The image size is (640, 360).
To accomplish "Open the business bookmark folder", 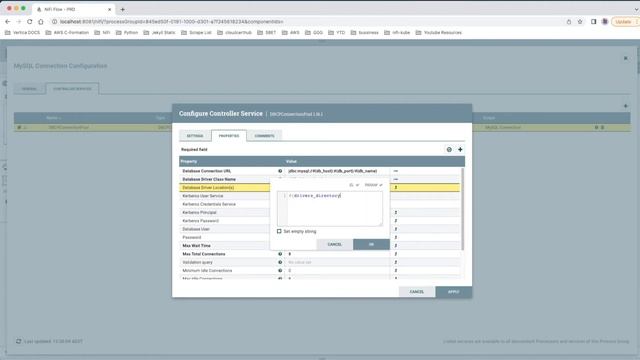I will [x=364, y=33].
